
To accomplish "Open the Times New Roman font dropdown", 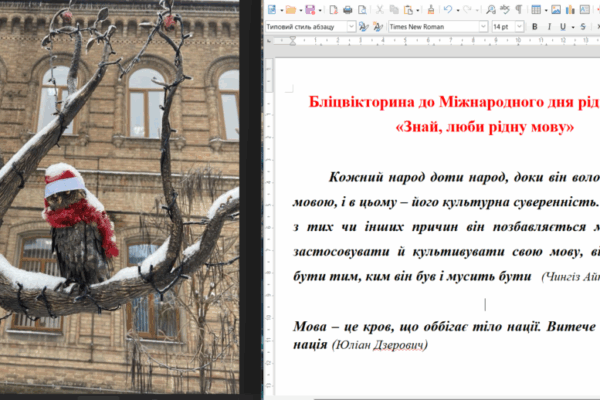I will click(483, 27).
